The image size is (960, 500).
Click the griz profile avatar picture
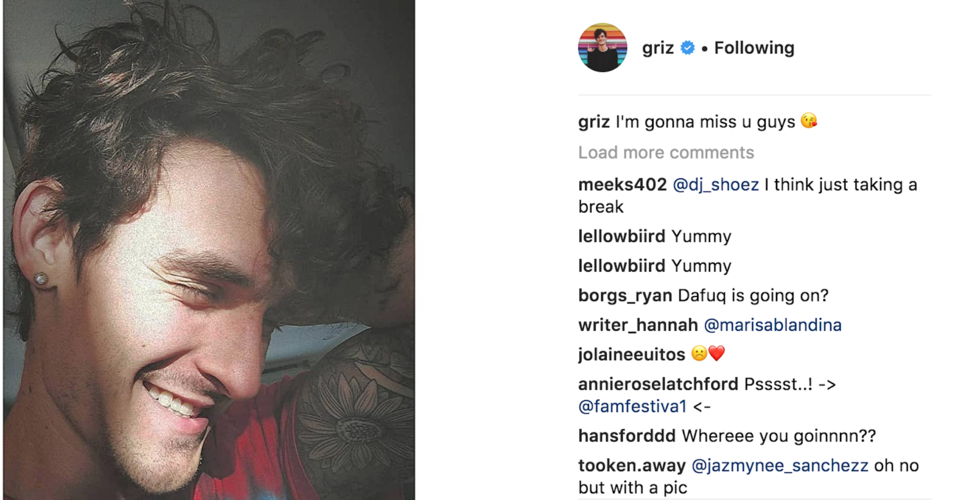click(x=602, y=48)
